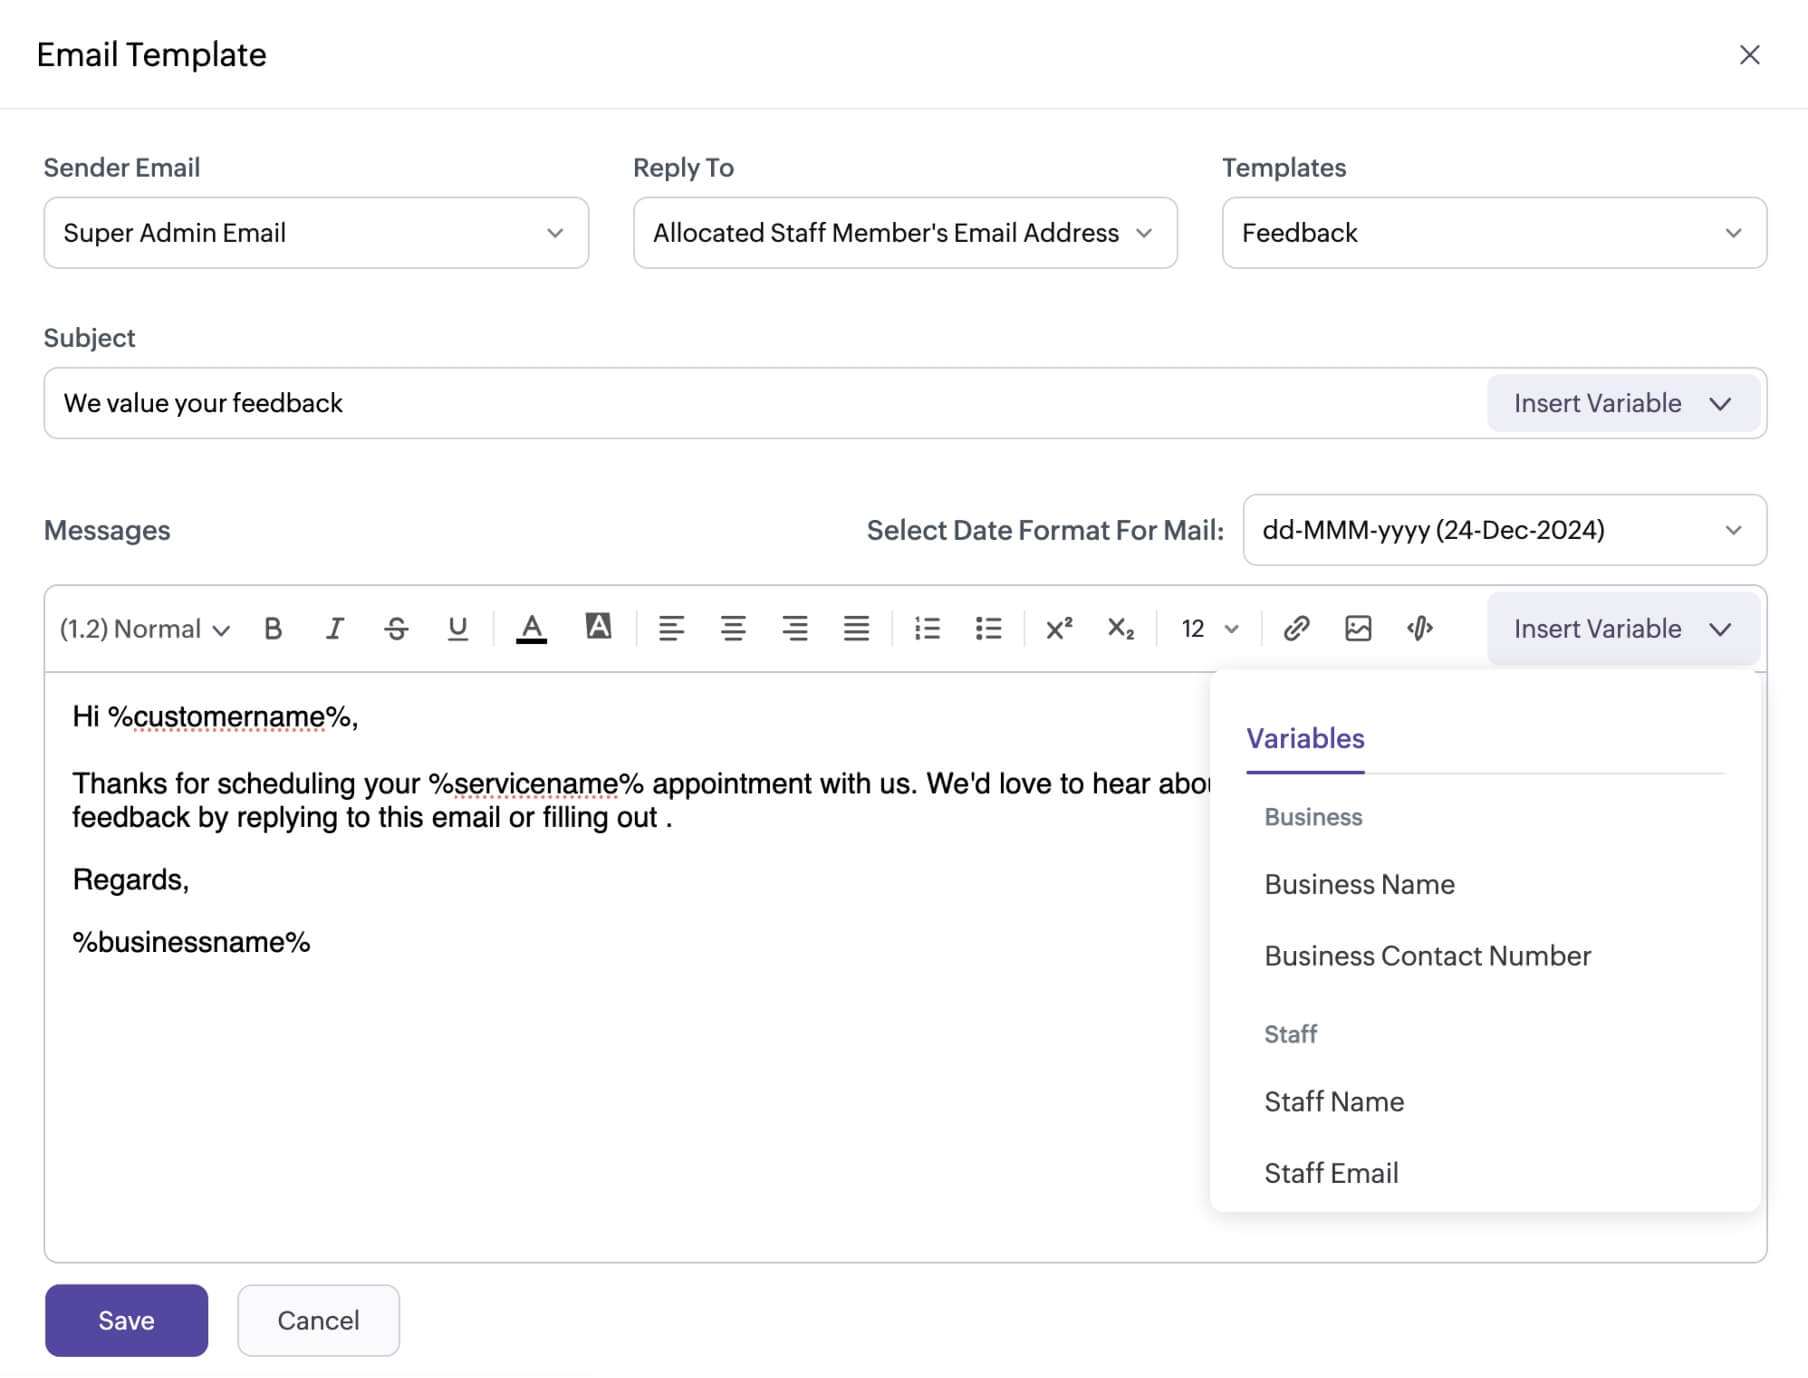Select Business Contact Number variable

click(1427, 956)
